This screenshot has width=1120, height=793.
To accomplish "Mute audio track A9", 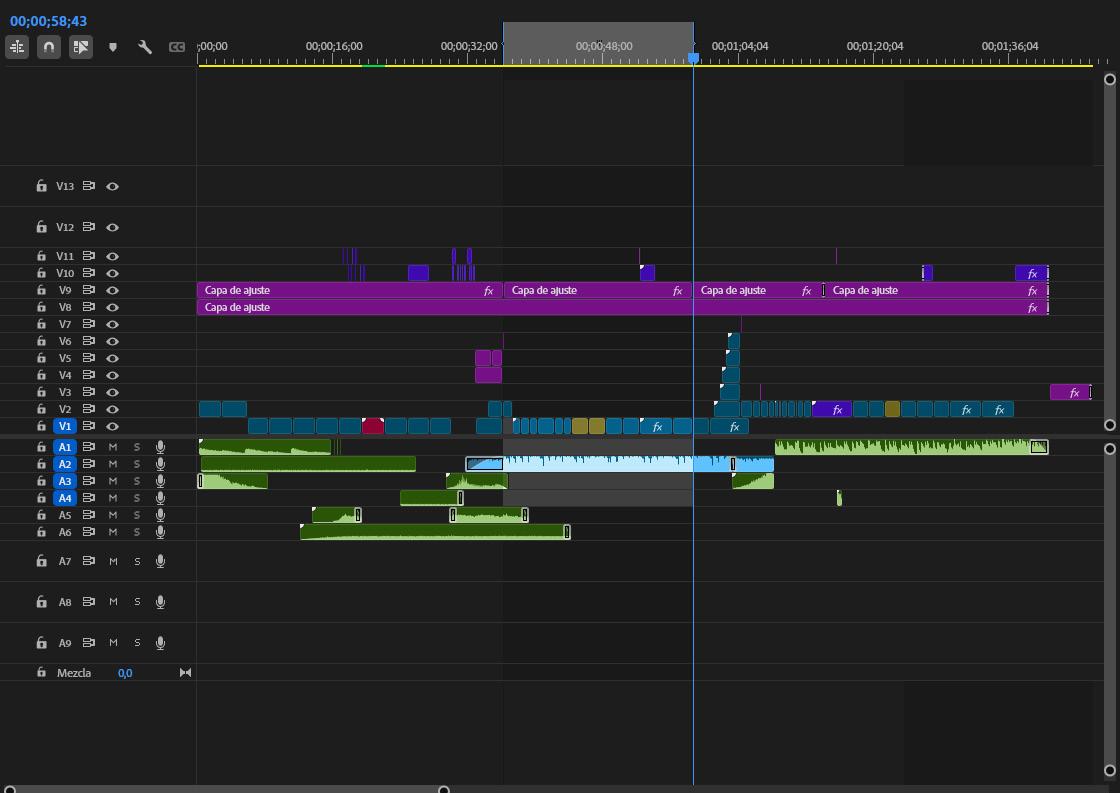I will [113, 643].
